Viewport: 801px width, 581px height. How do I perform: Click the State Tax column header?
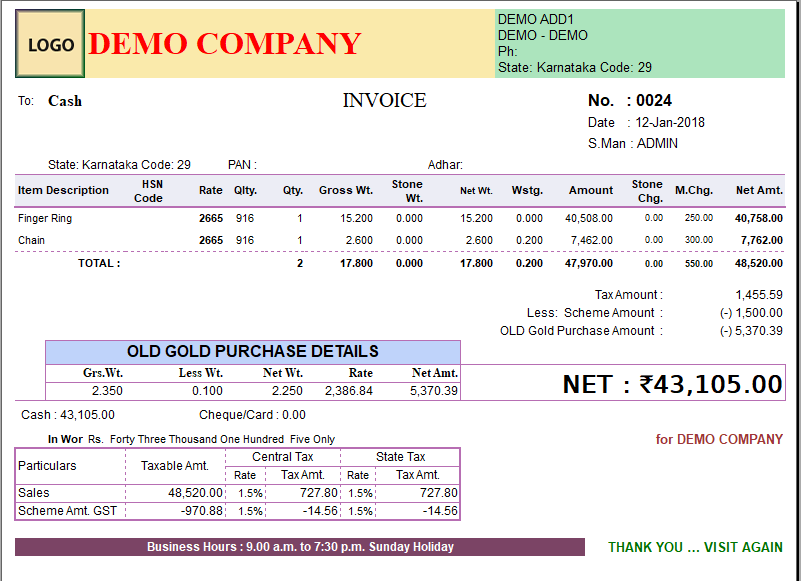point(400,457)
